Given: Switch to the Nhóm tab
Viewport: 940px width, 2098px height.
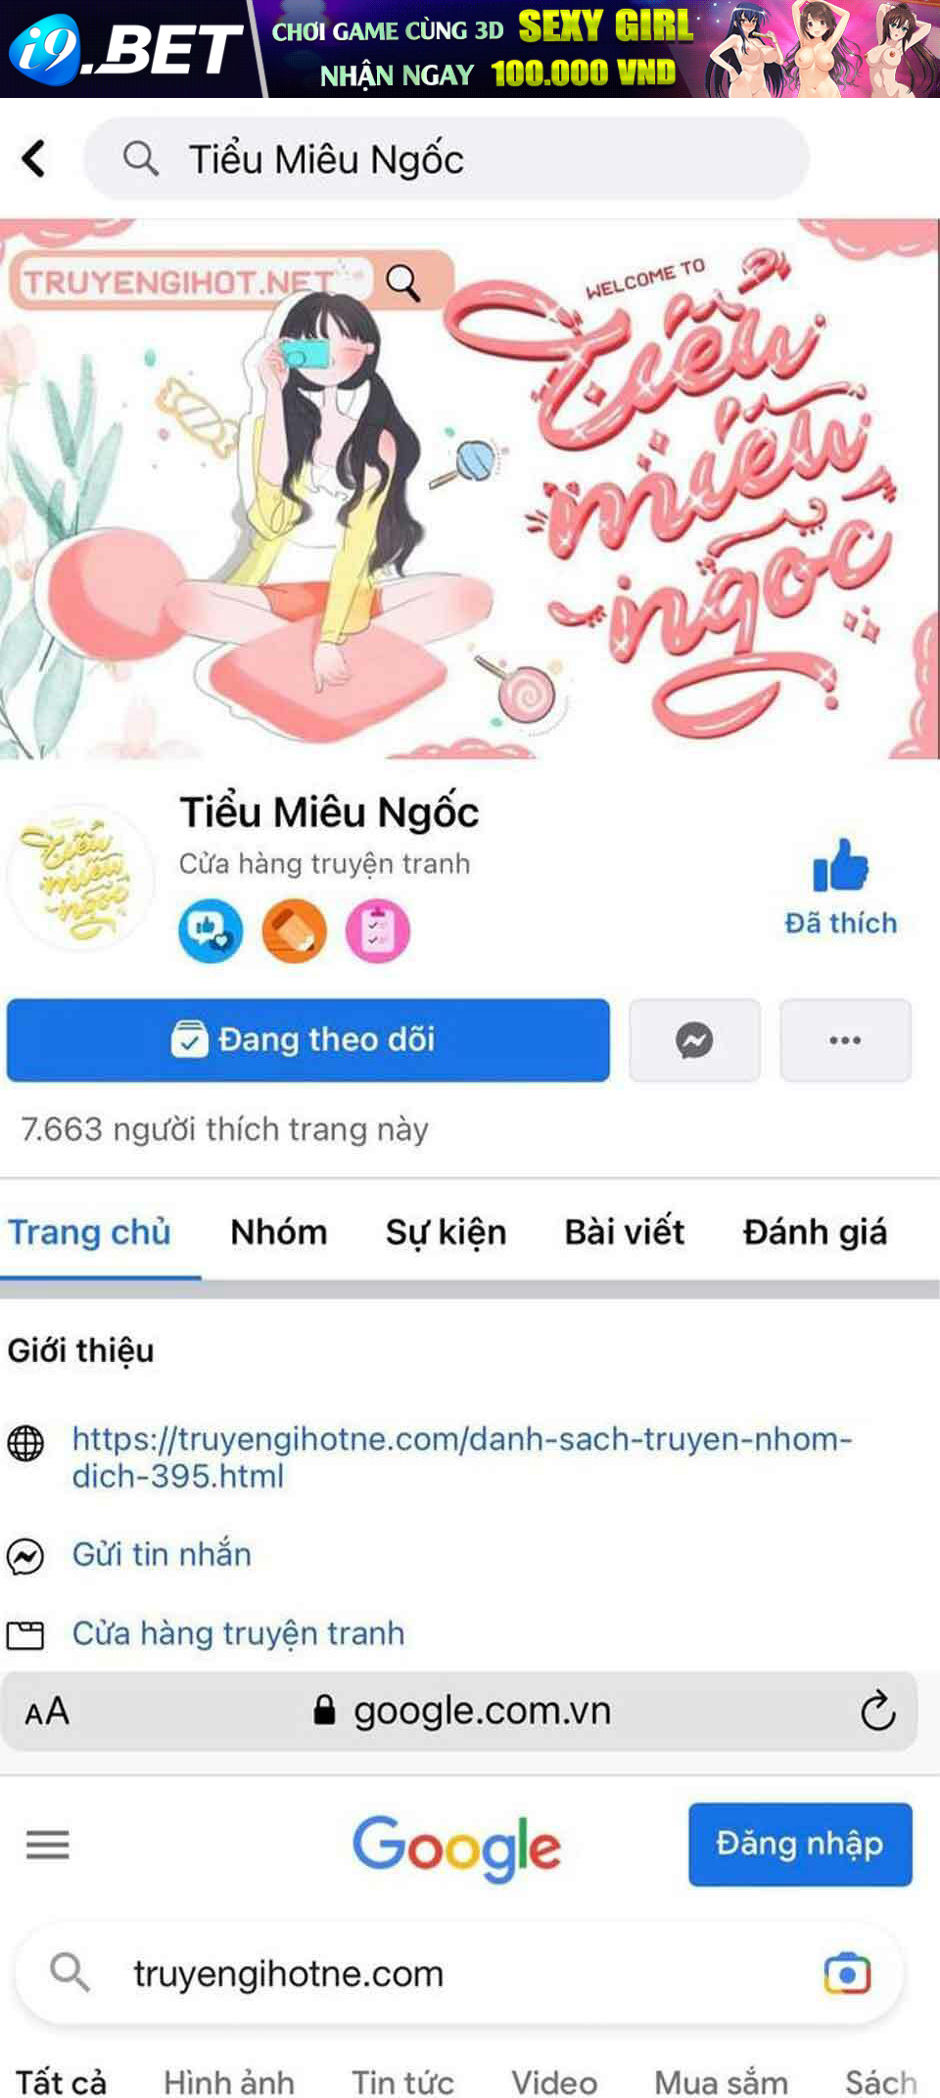Looking at the screenshot, I should (x=279, y=1232).
